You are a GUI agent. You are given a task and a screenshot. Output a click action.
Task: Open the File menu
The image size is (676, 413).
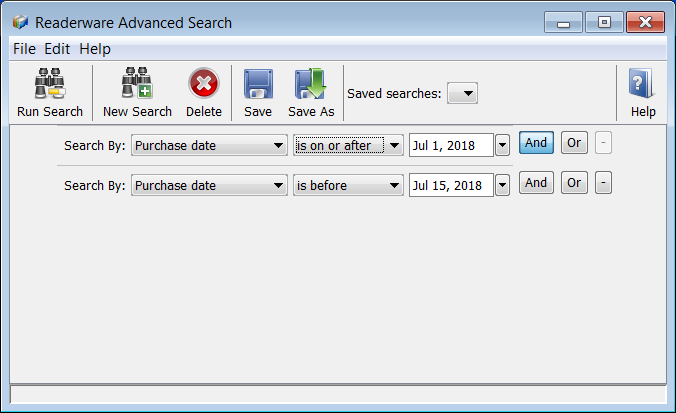[24, 49]
